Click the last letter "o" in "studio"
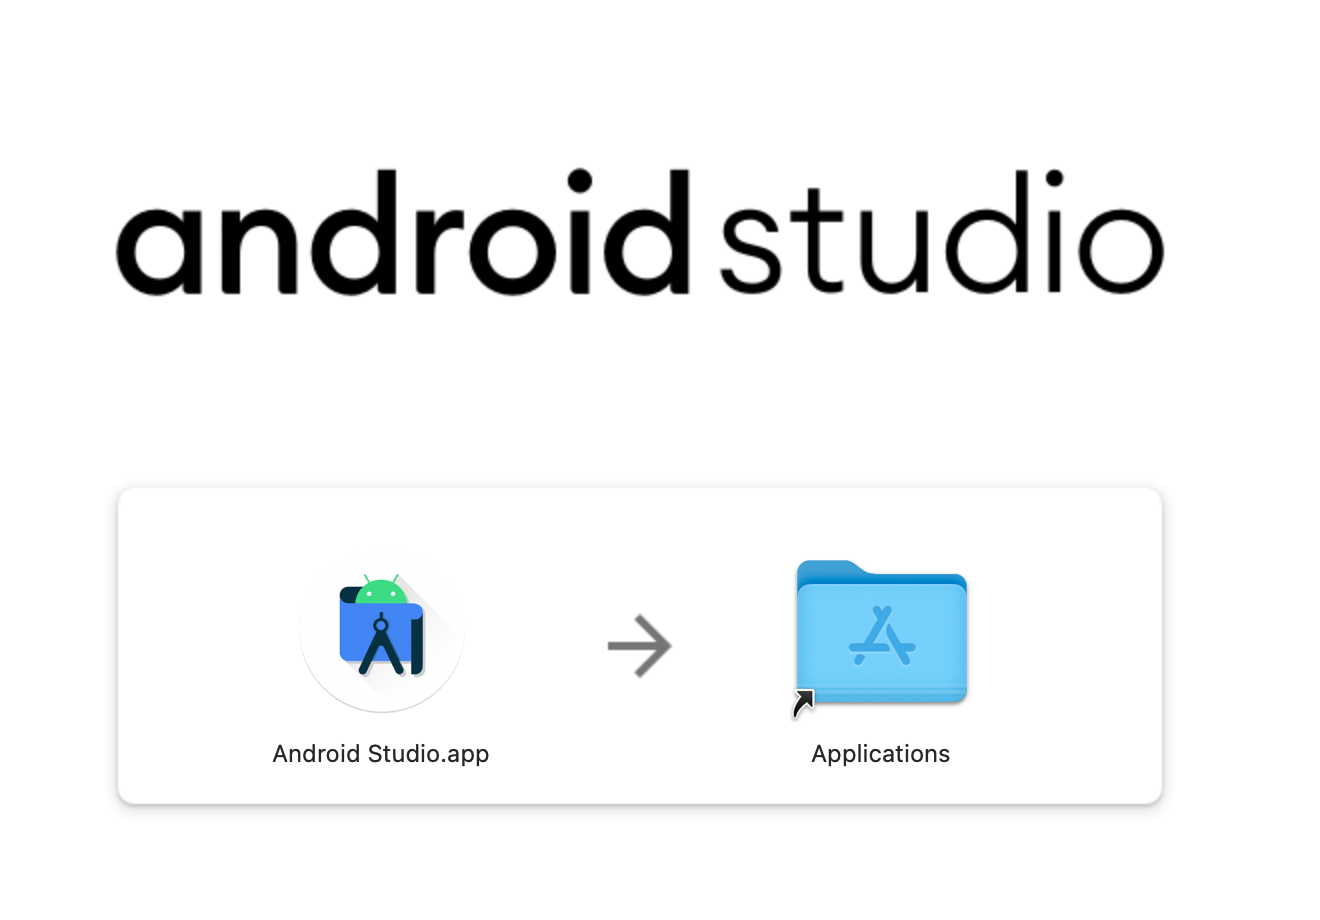Screen dimensions: 1320x920 coord(1120,248)
